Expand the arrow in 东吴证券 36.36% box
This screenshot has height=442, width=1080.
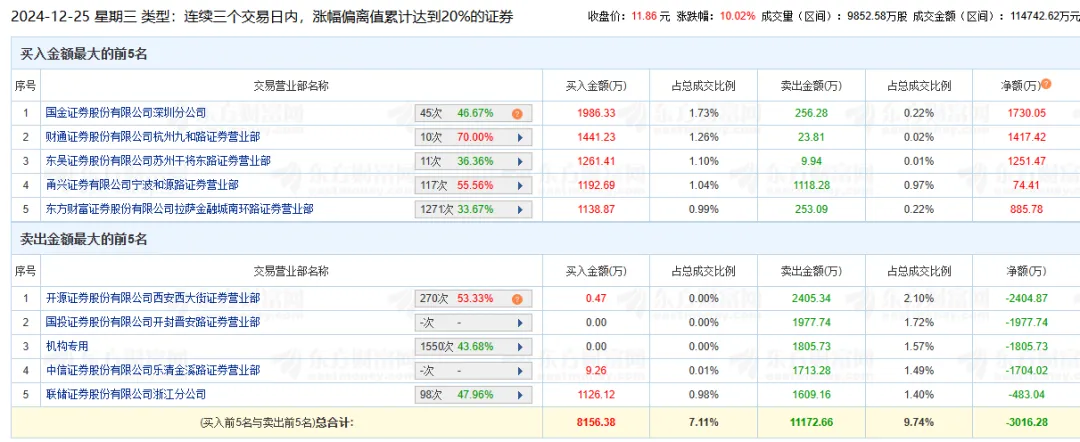pos(520,160)
